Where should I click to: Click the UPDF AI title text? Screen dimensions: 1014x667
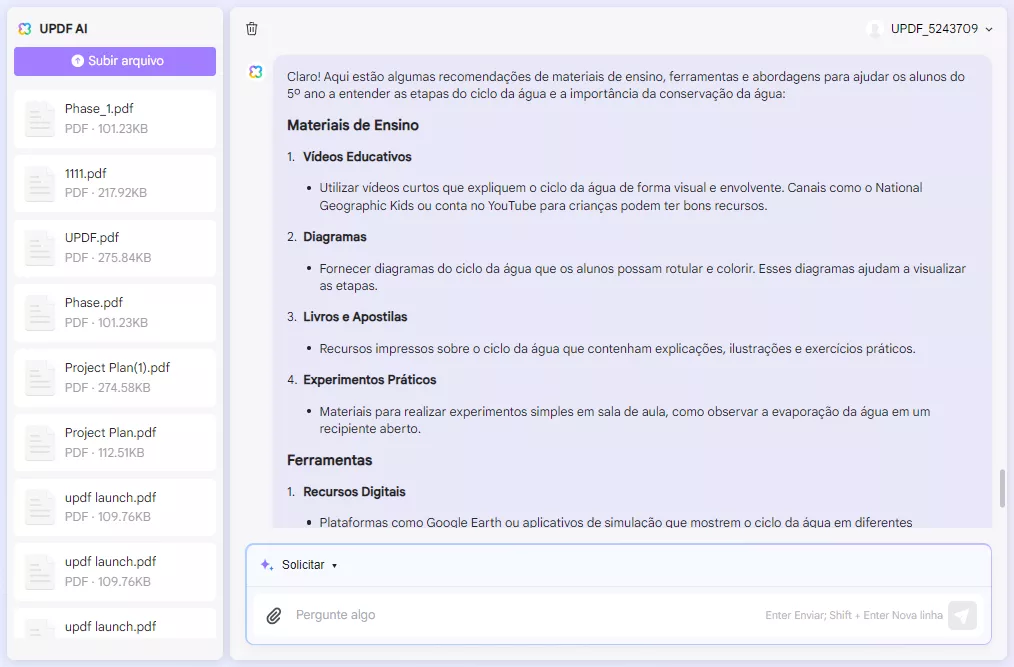point(63,28)
